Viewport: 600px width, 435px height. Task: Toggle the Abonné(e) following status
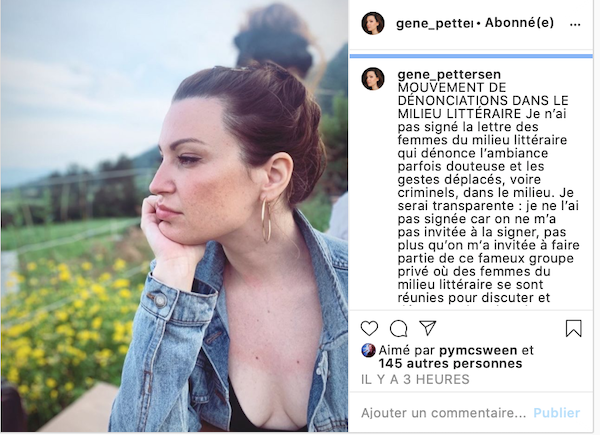coord(519,23)
